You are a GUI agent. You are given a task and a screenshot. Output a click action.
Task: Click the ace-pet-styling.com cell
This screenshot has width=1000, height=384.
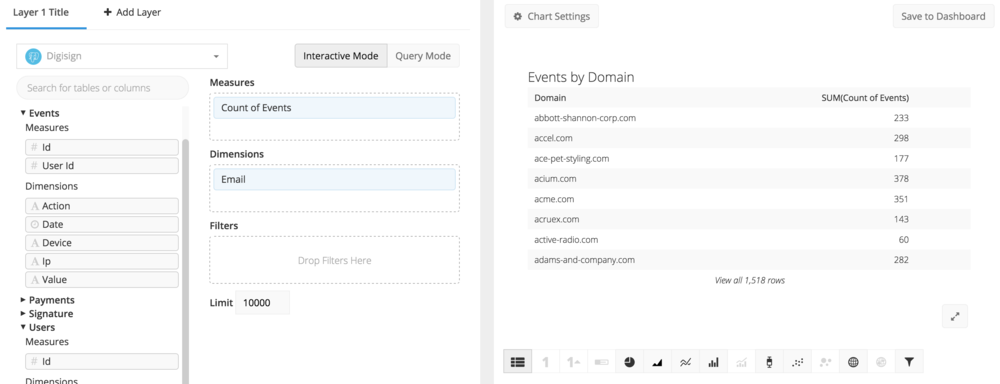coord(571,158)
